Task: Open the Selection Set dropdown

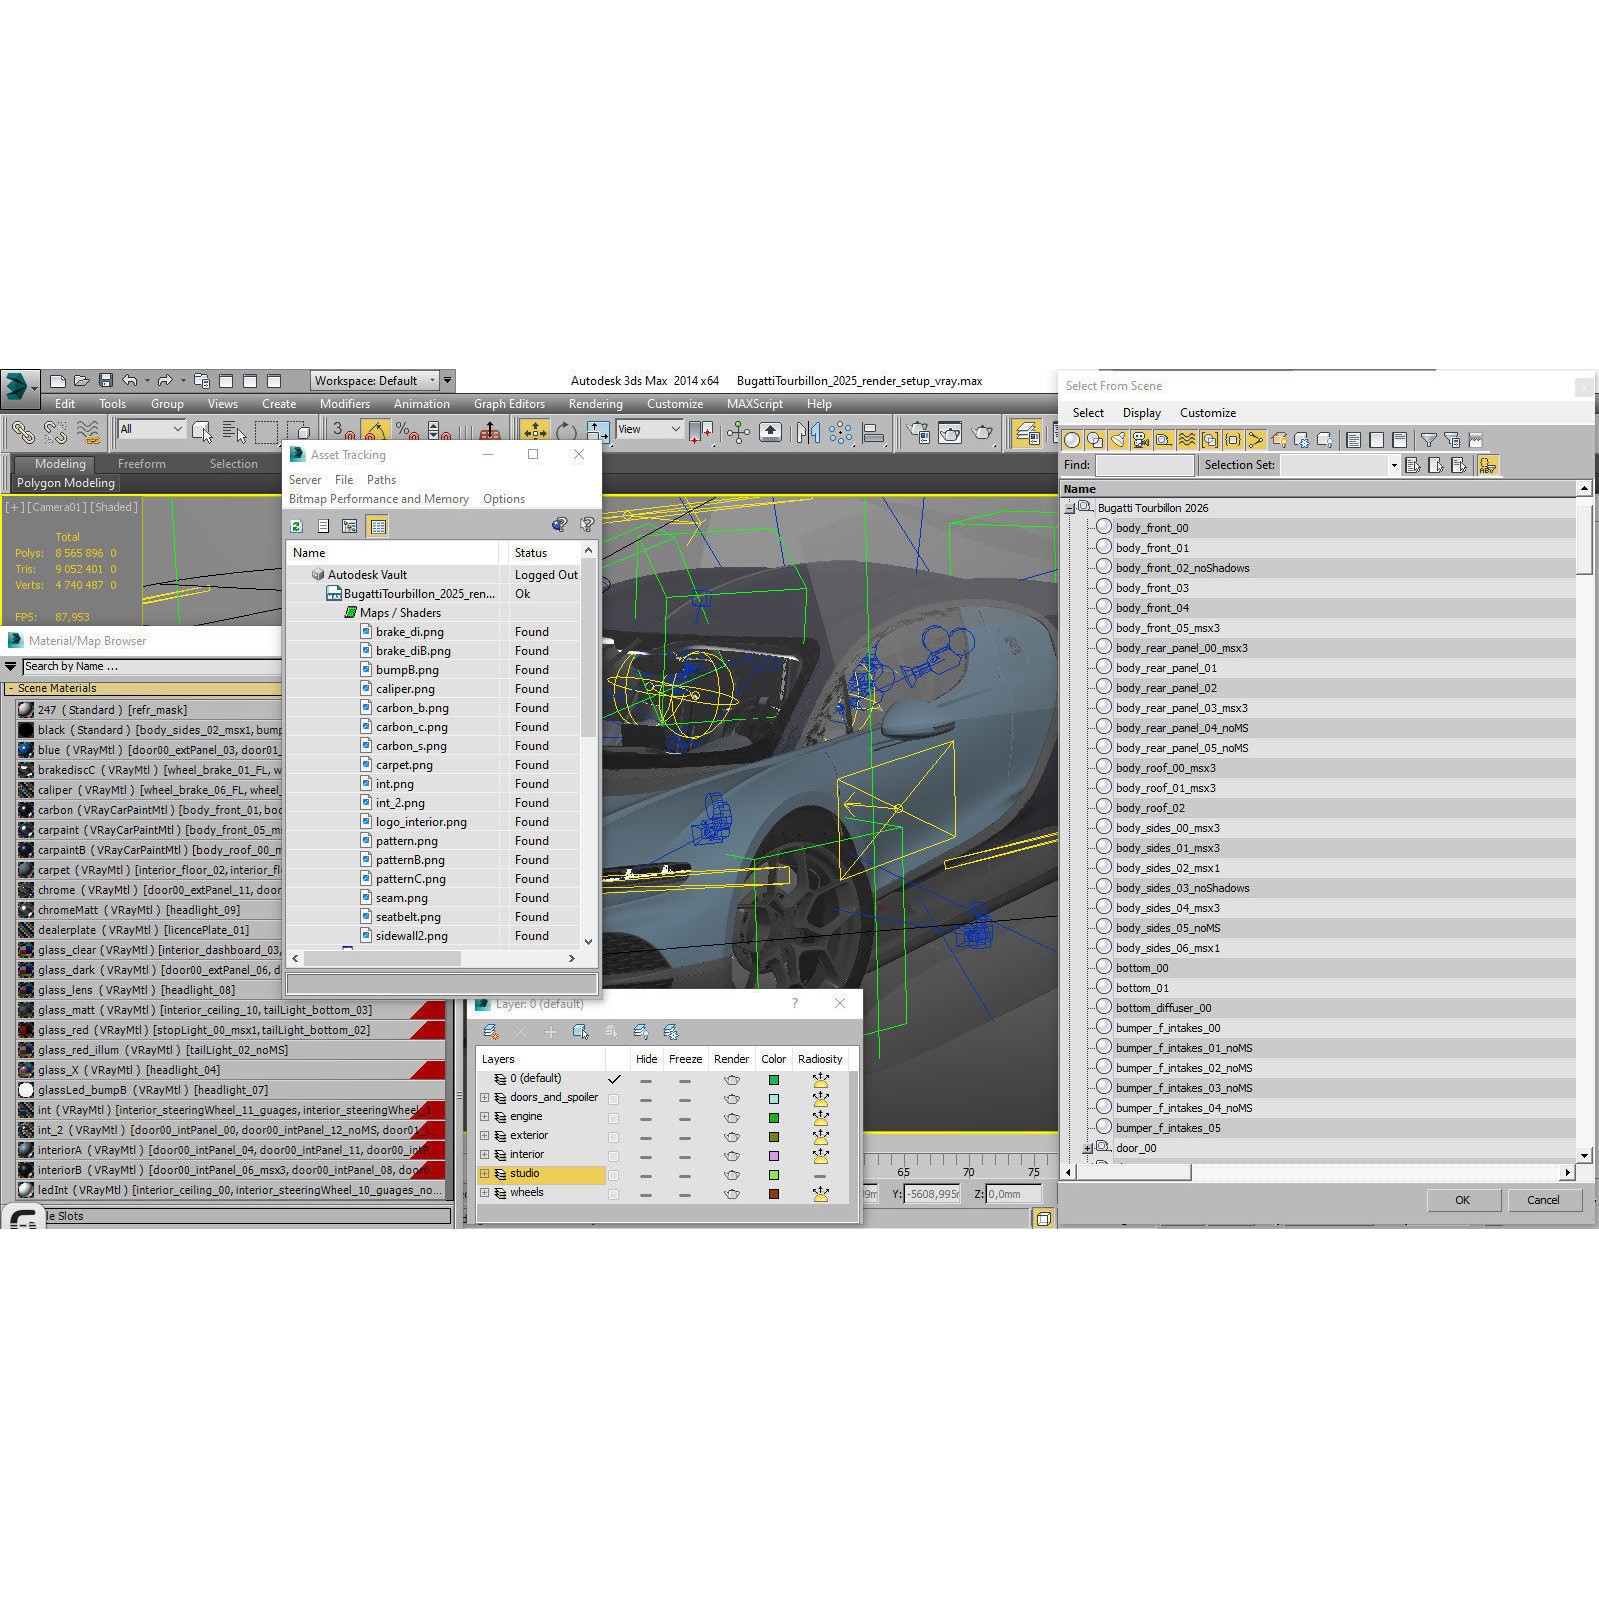Action: (1340, 465)
